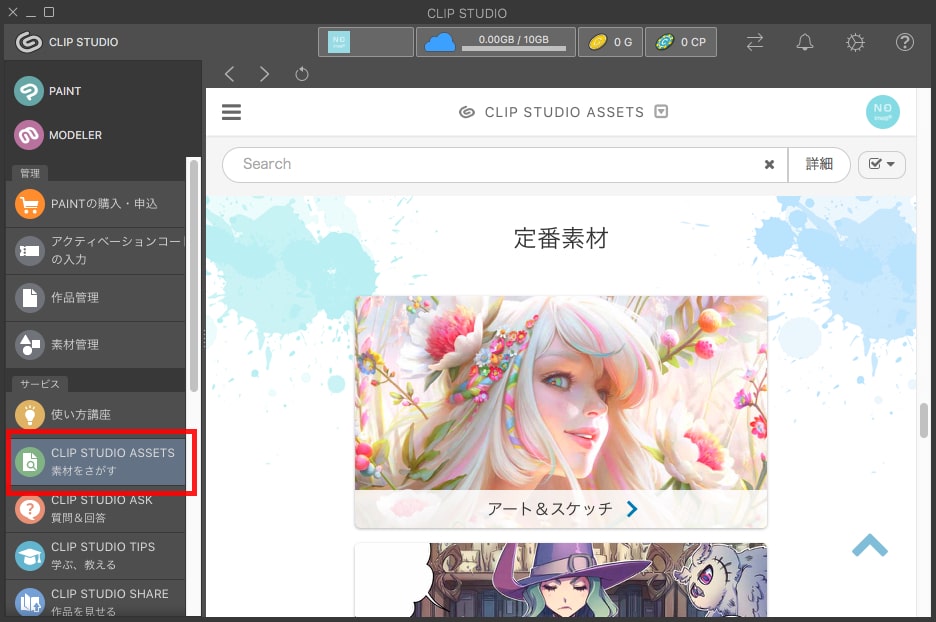Launch CLIP STUDIO PAINT from sidebar

tap(48, 91)
